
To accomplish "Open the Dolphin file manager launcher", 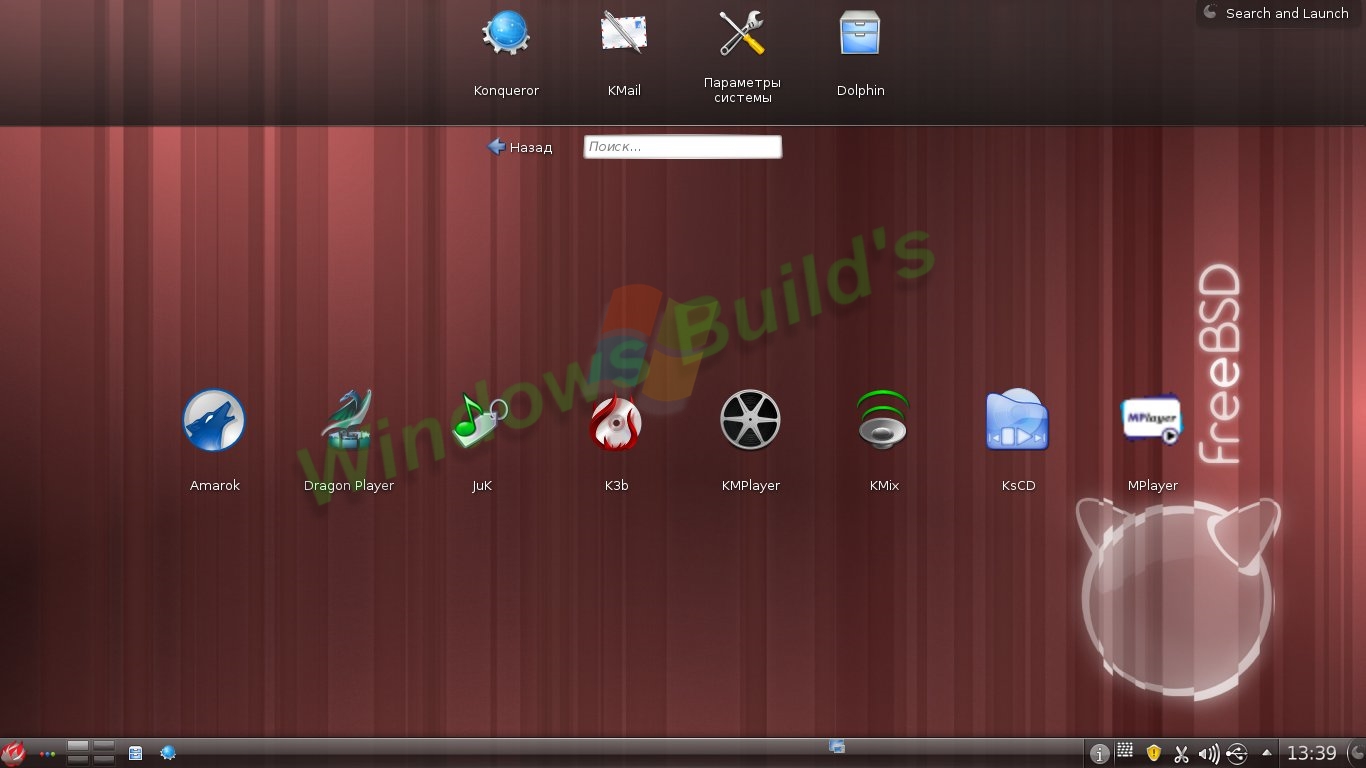I will click(x=860, y=35).
